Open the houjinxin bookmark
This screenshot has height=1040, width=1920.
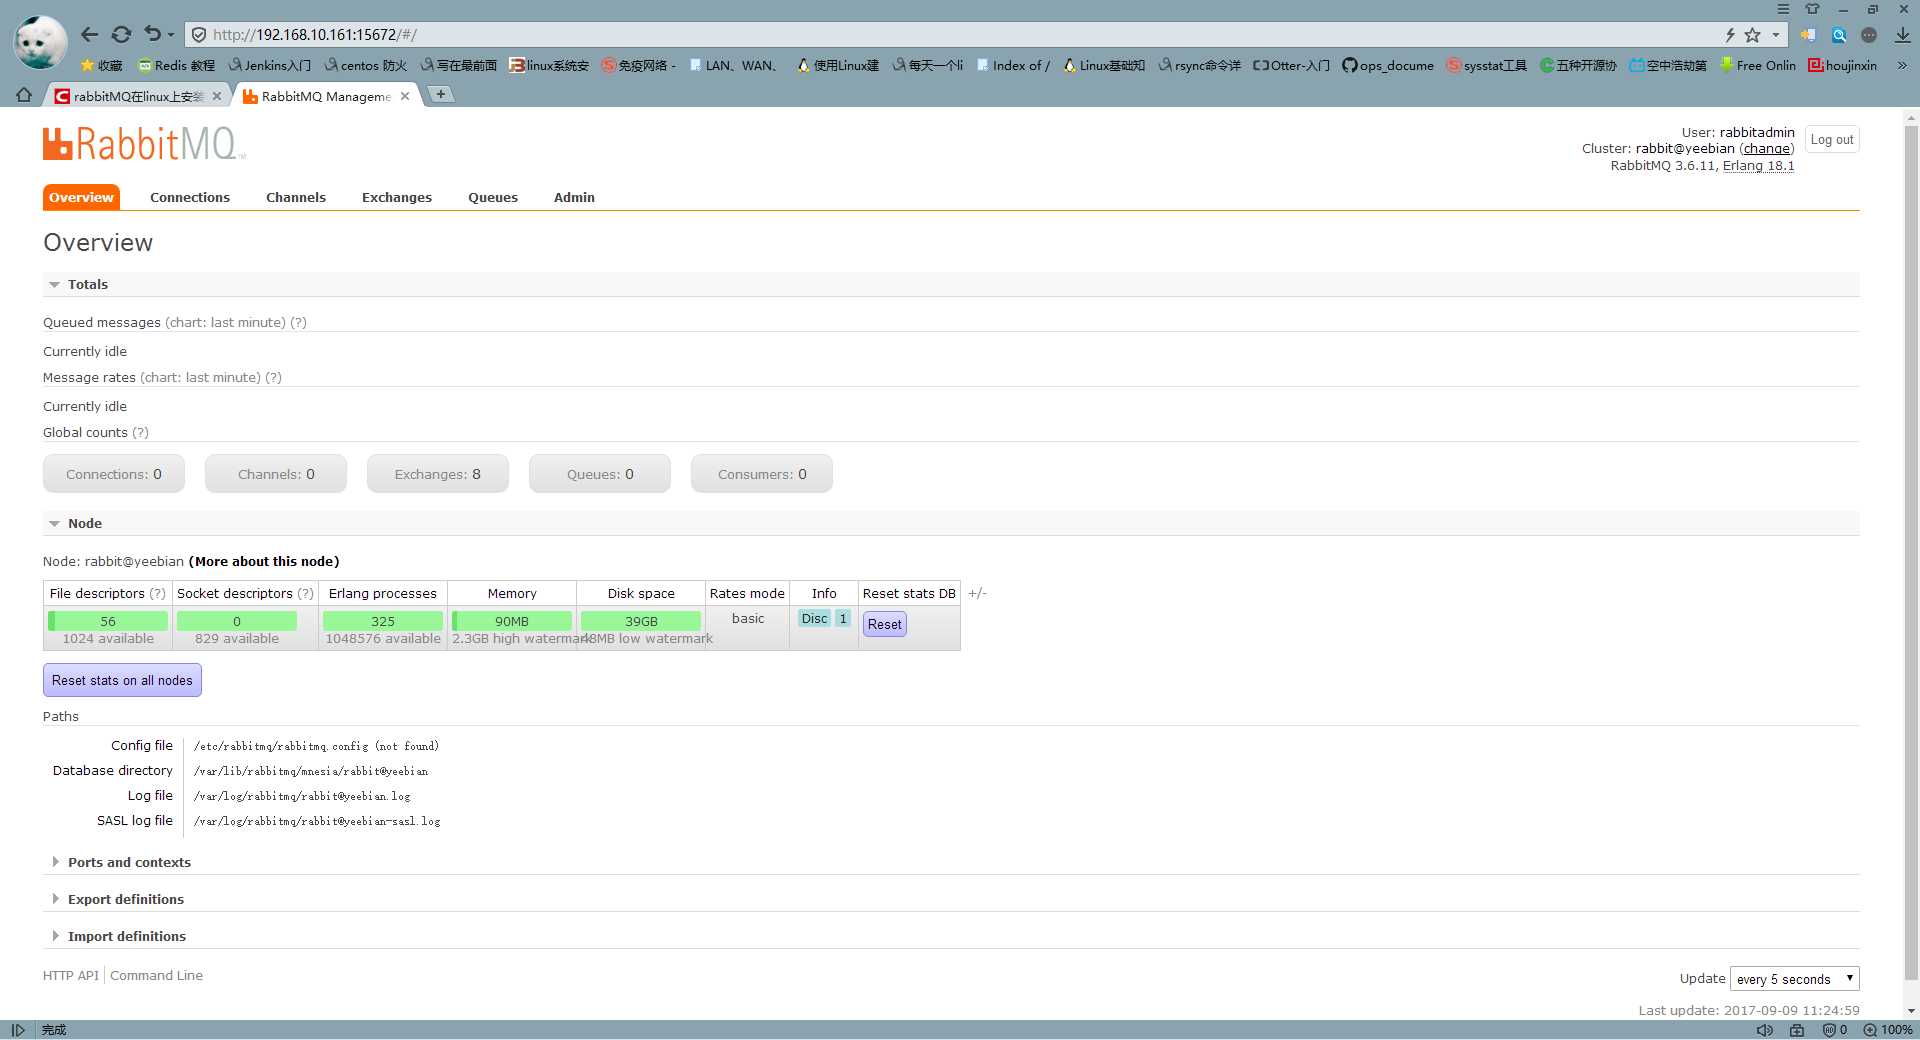point(1842,65)
